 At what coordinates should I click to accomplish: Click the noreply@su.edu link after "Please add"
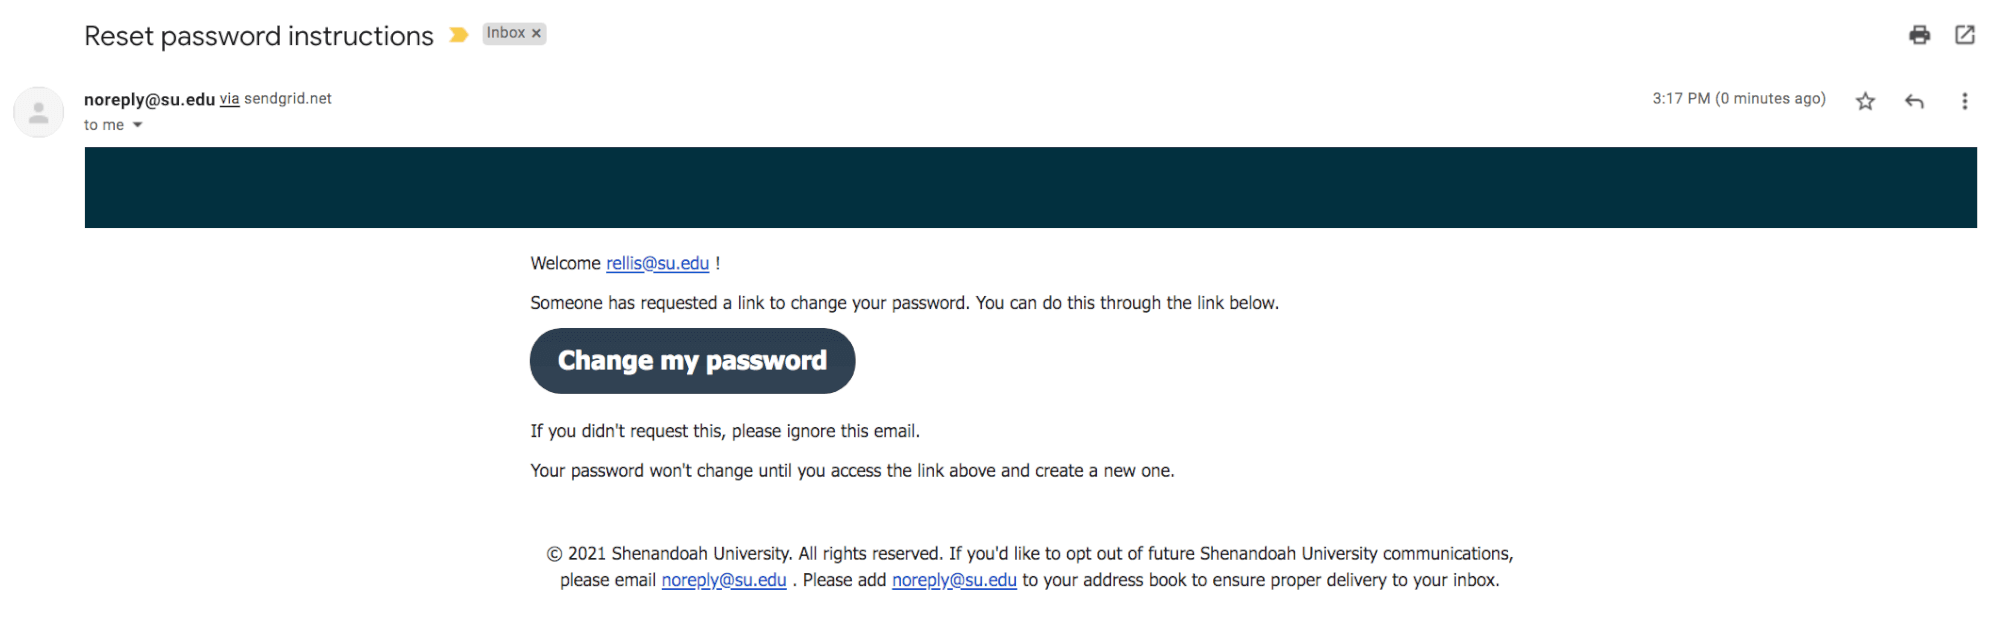point(954,580)
